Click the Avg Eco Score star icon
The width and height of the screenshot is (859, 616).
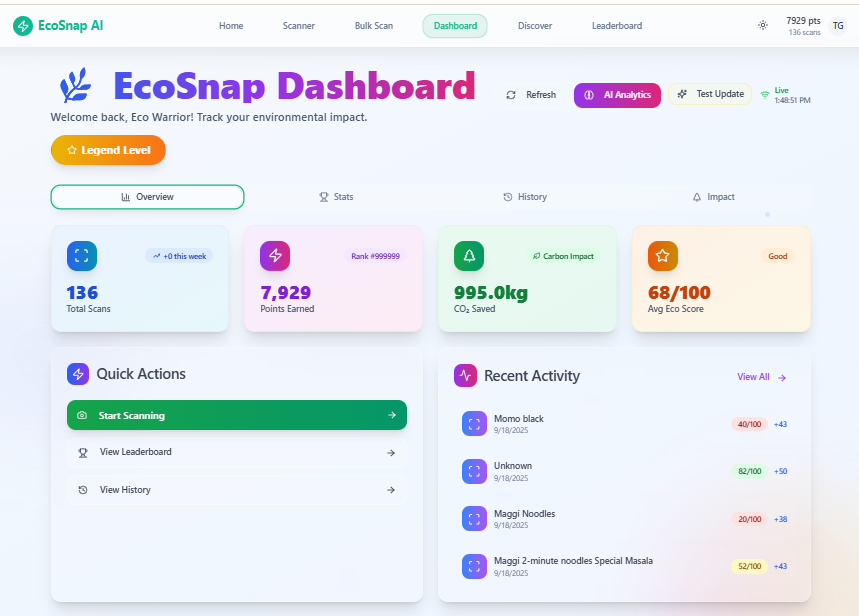662,256
